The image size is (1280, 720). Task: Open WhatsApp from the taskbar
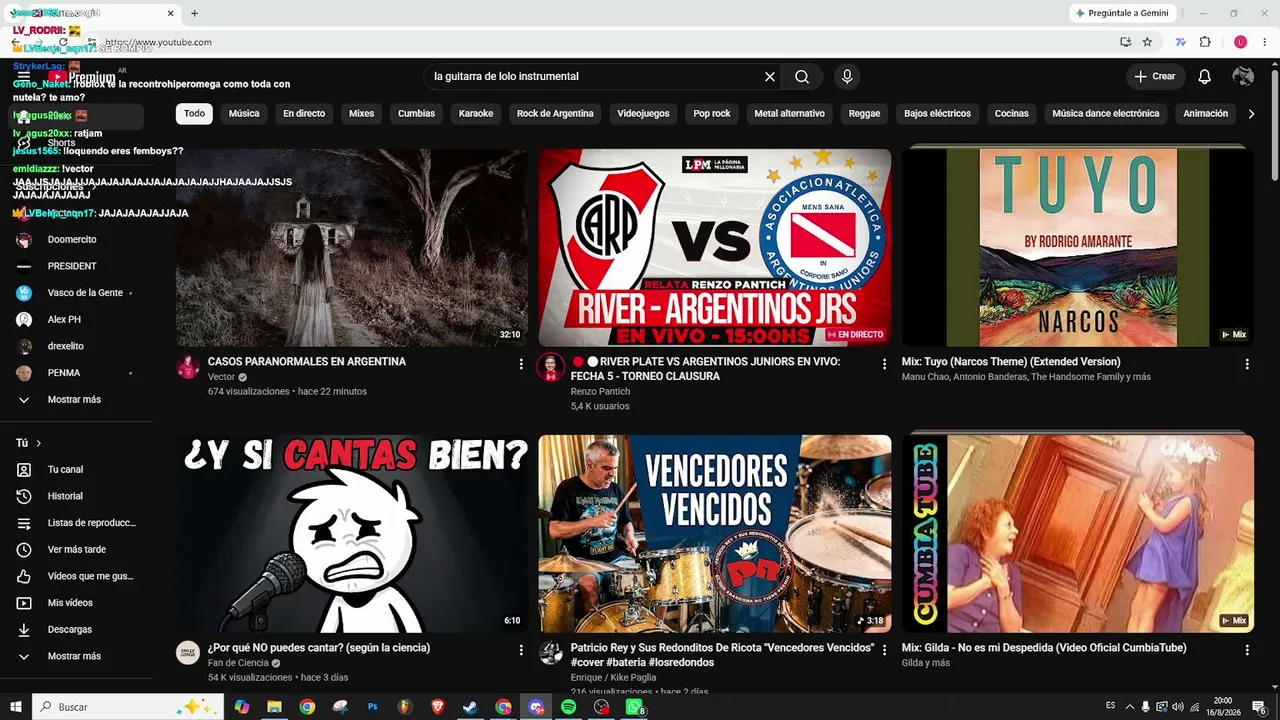pos(634,707)
